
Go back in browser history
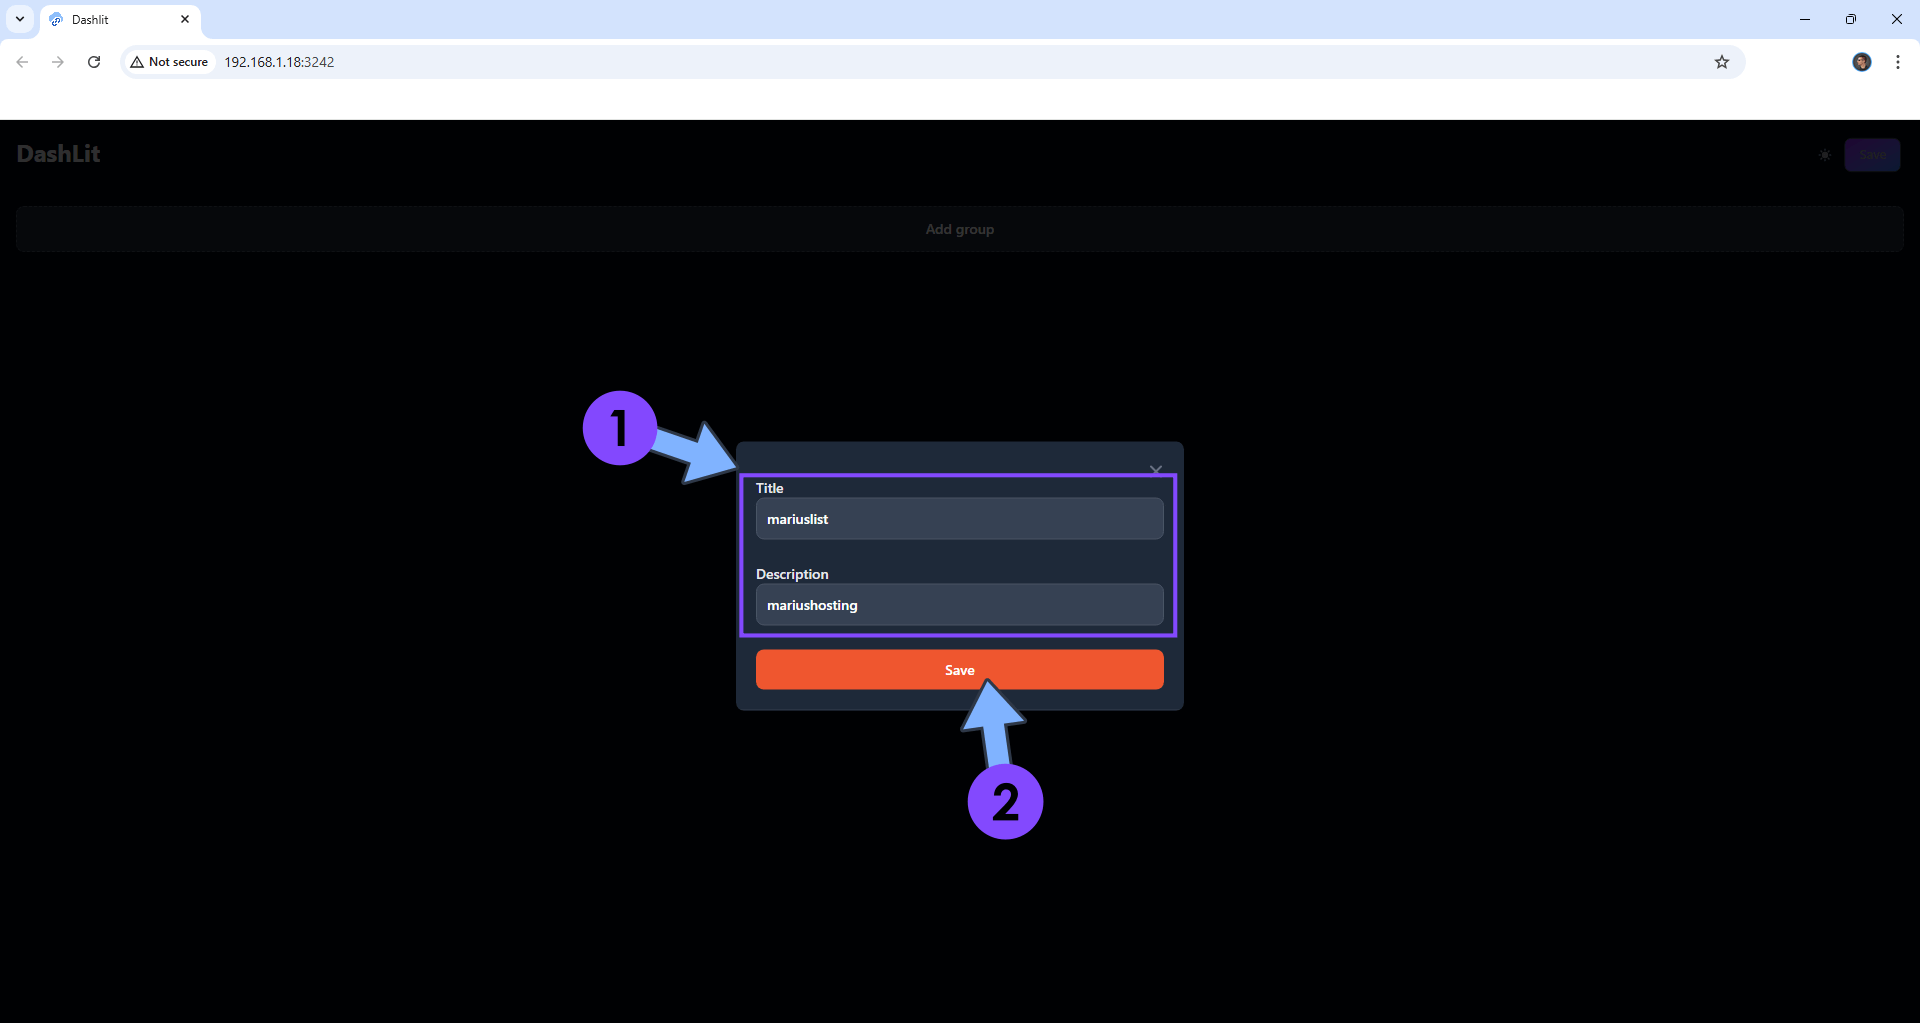tap(22, 62)
